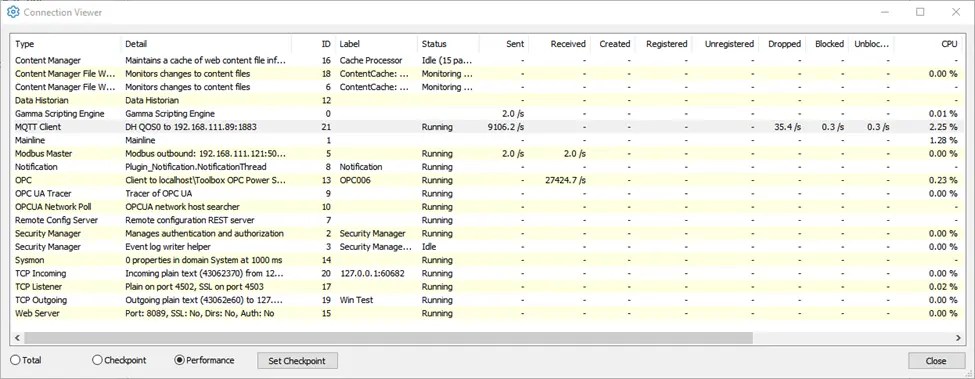975x379 pixels.
Task: Sort by the Sent column header
Action: coord(504,43)
